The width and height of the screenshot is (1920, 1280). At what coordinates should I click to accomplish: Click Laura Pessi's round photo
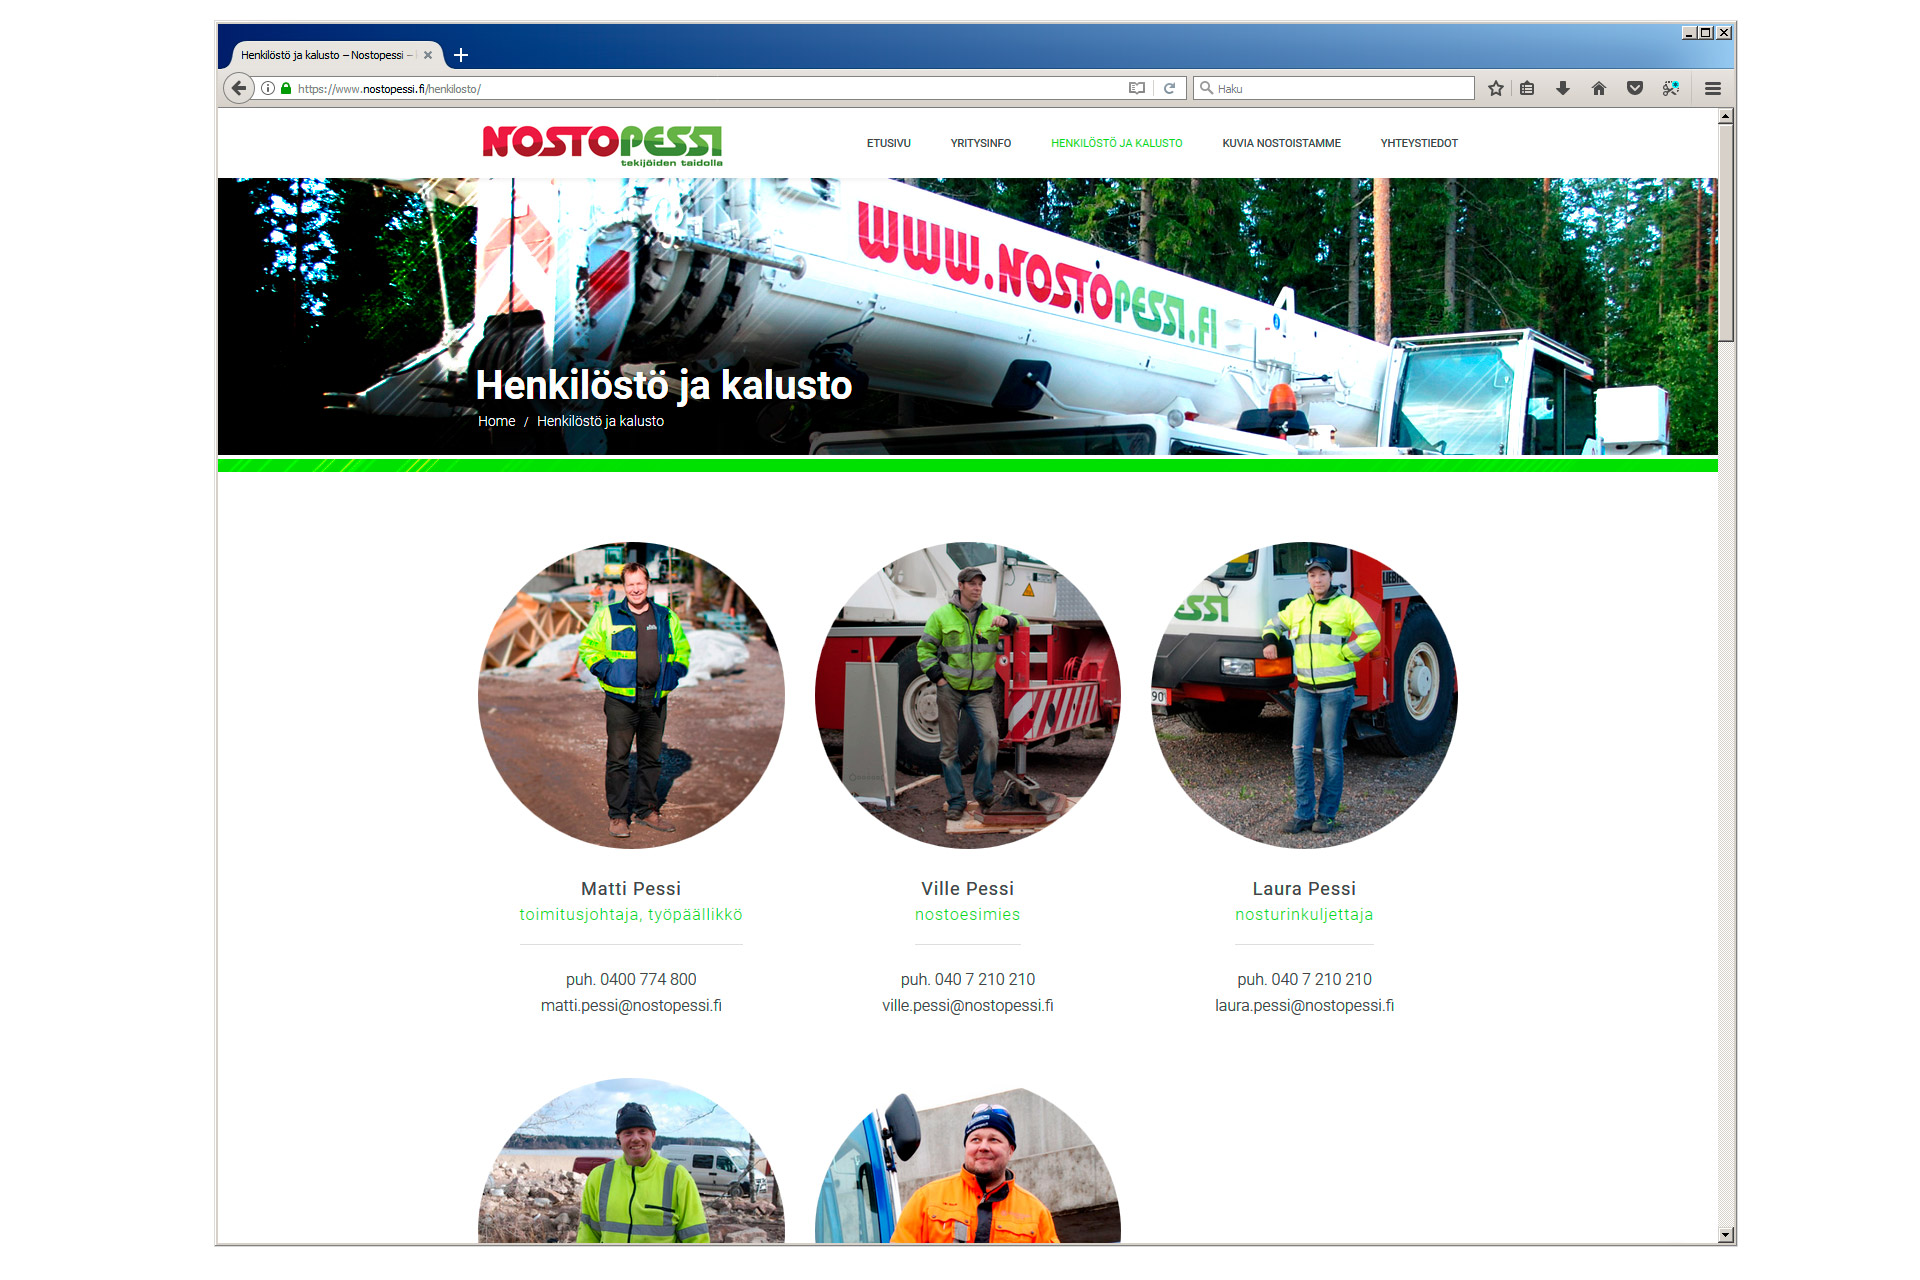[1304, 695]
